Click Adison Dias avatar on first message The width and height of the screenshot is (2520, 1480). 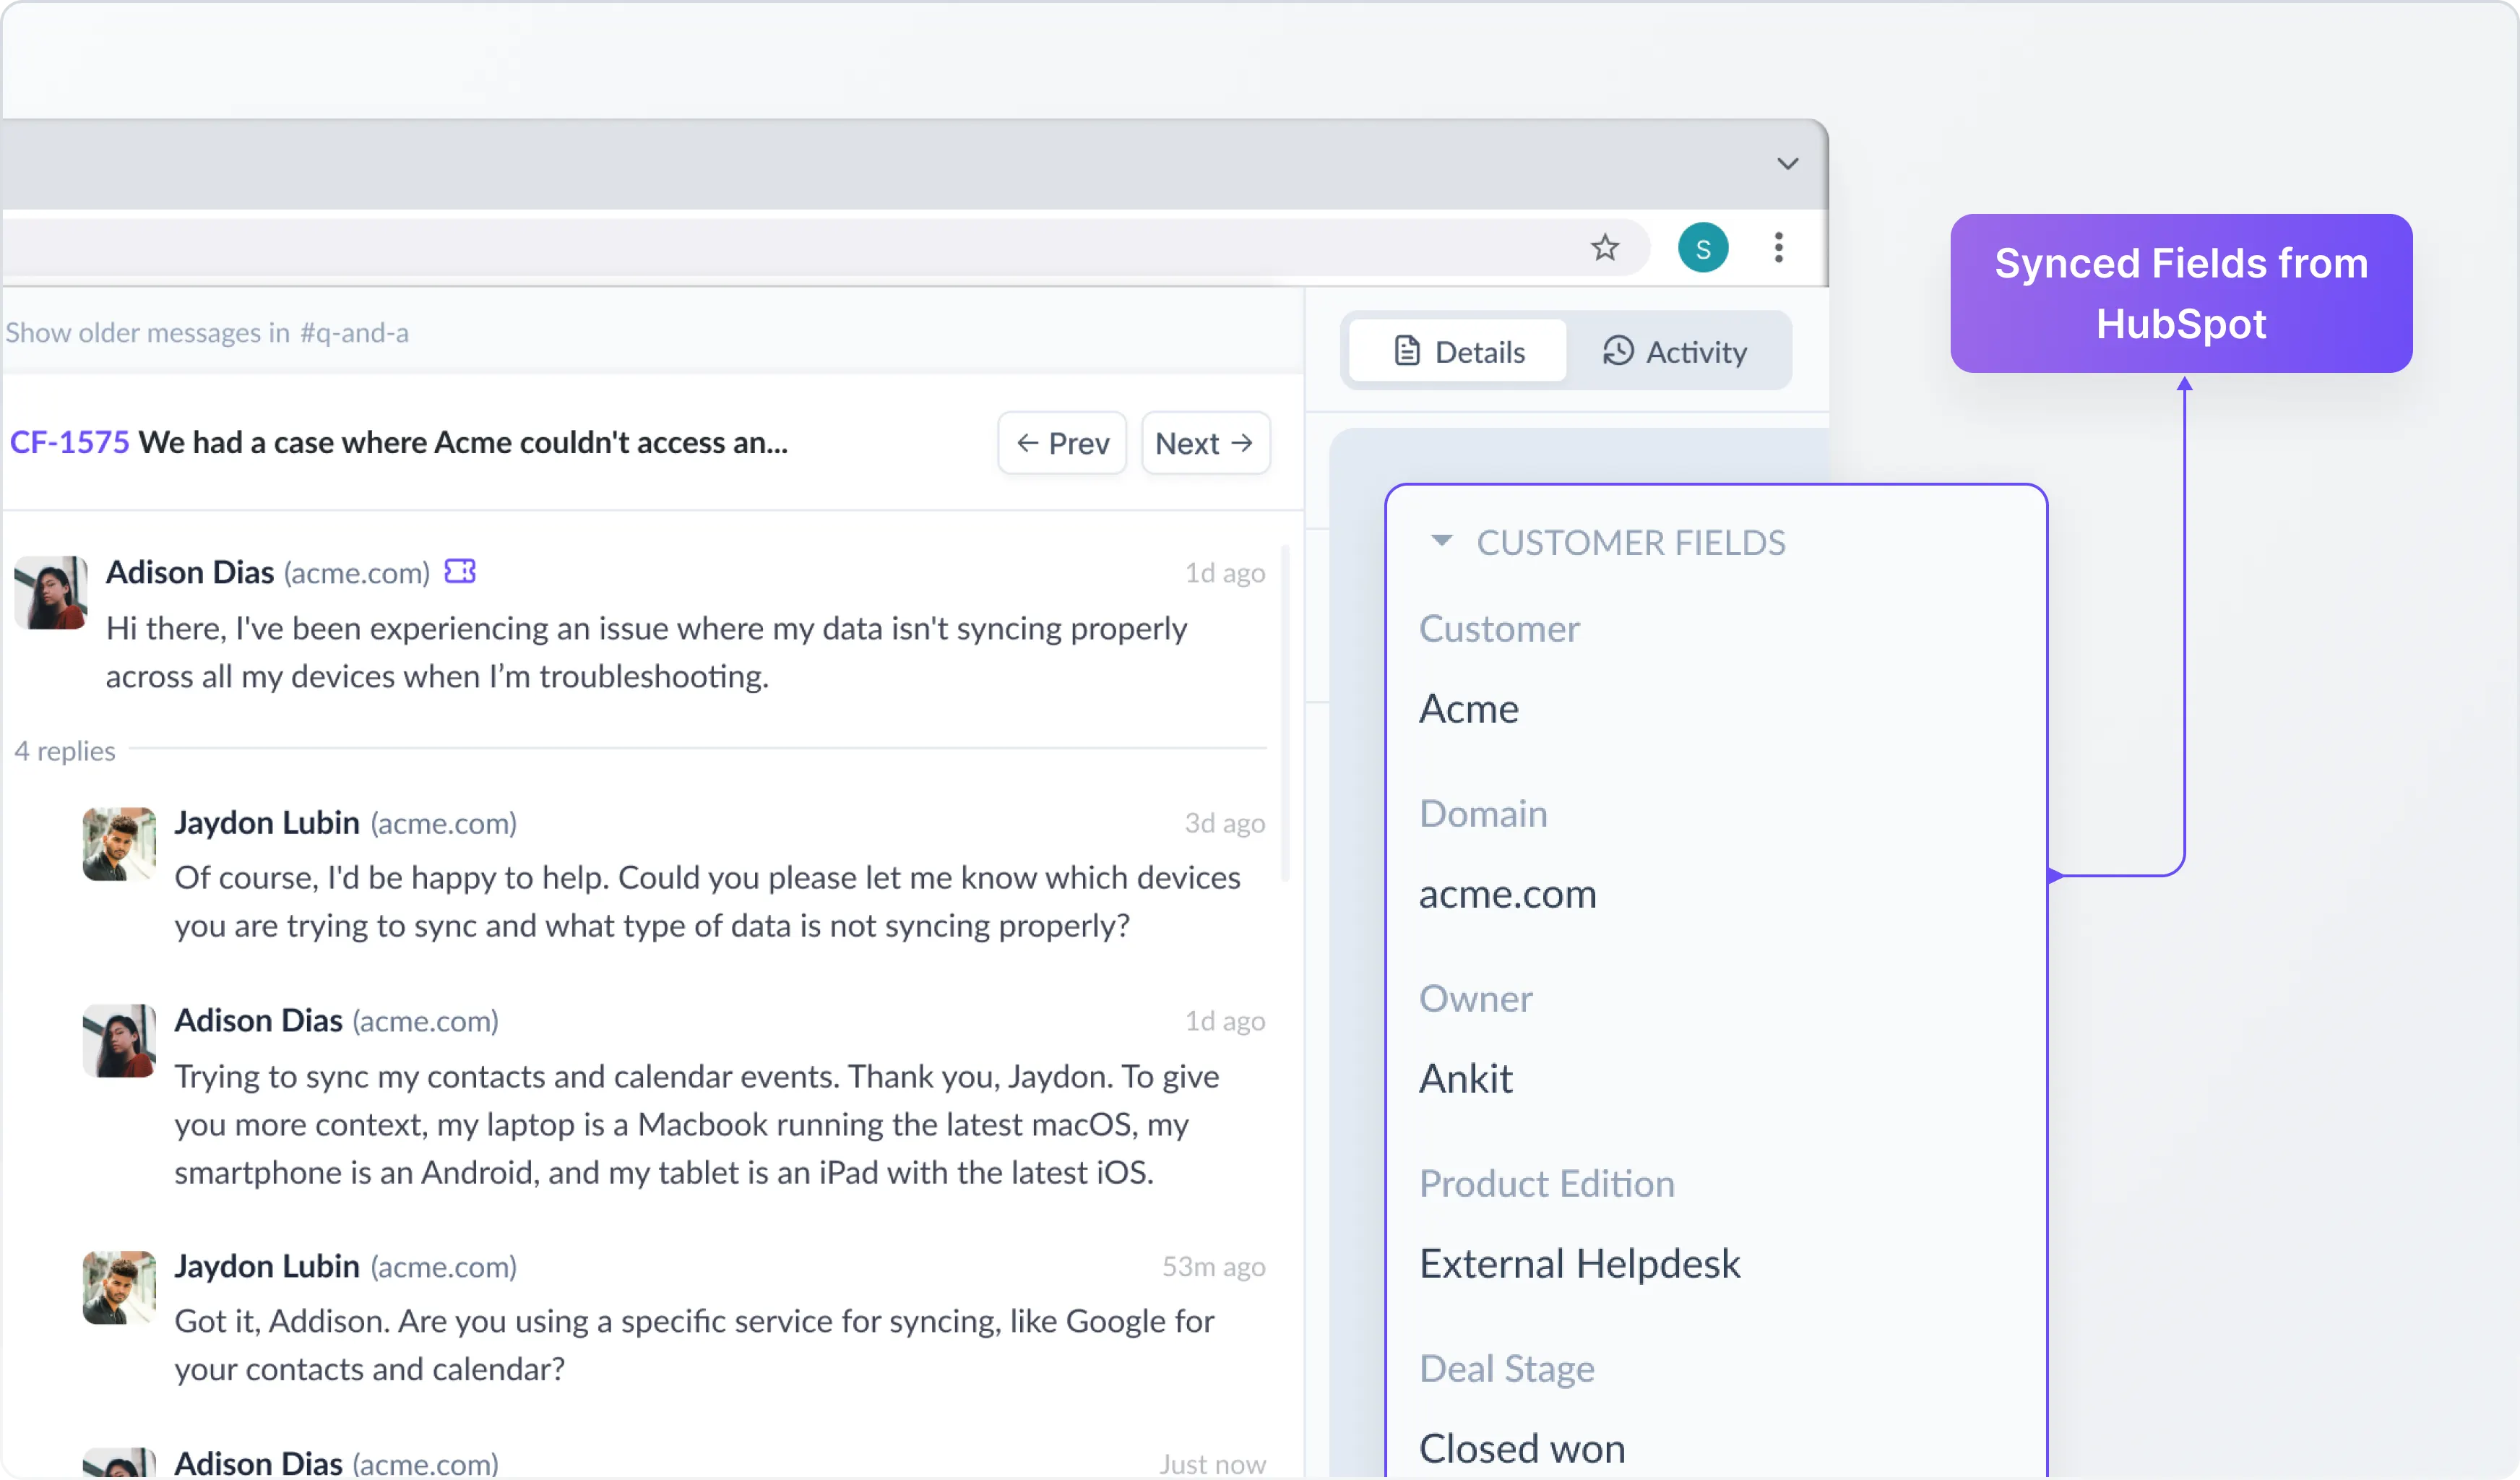[50, 592]
